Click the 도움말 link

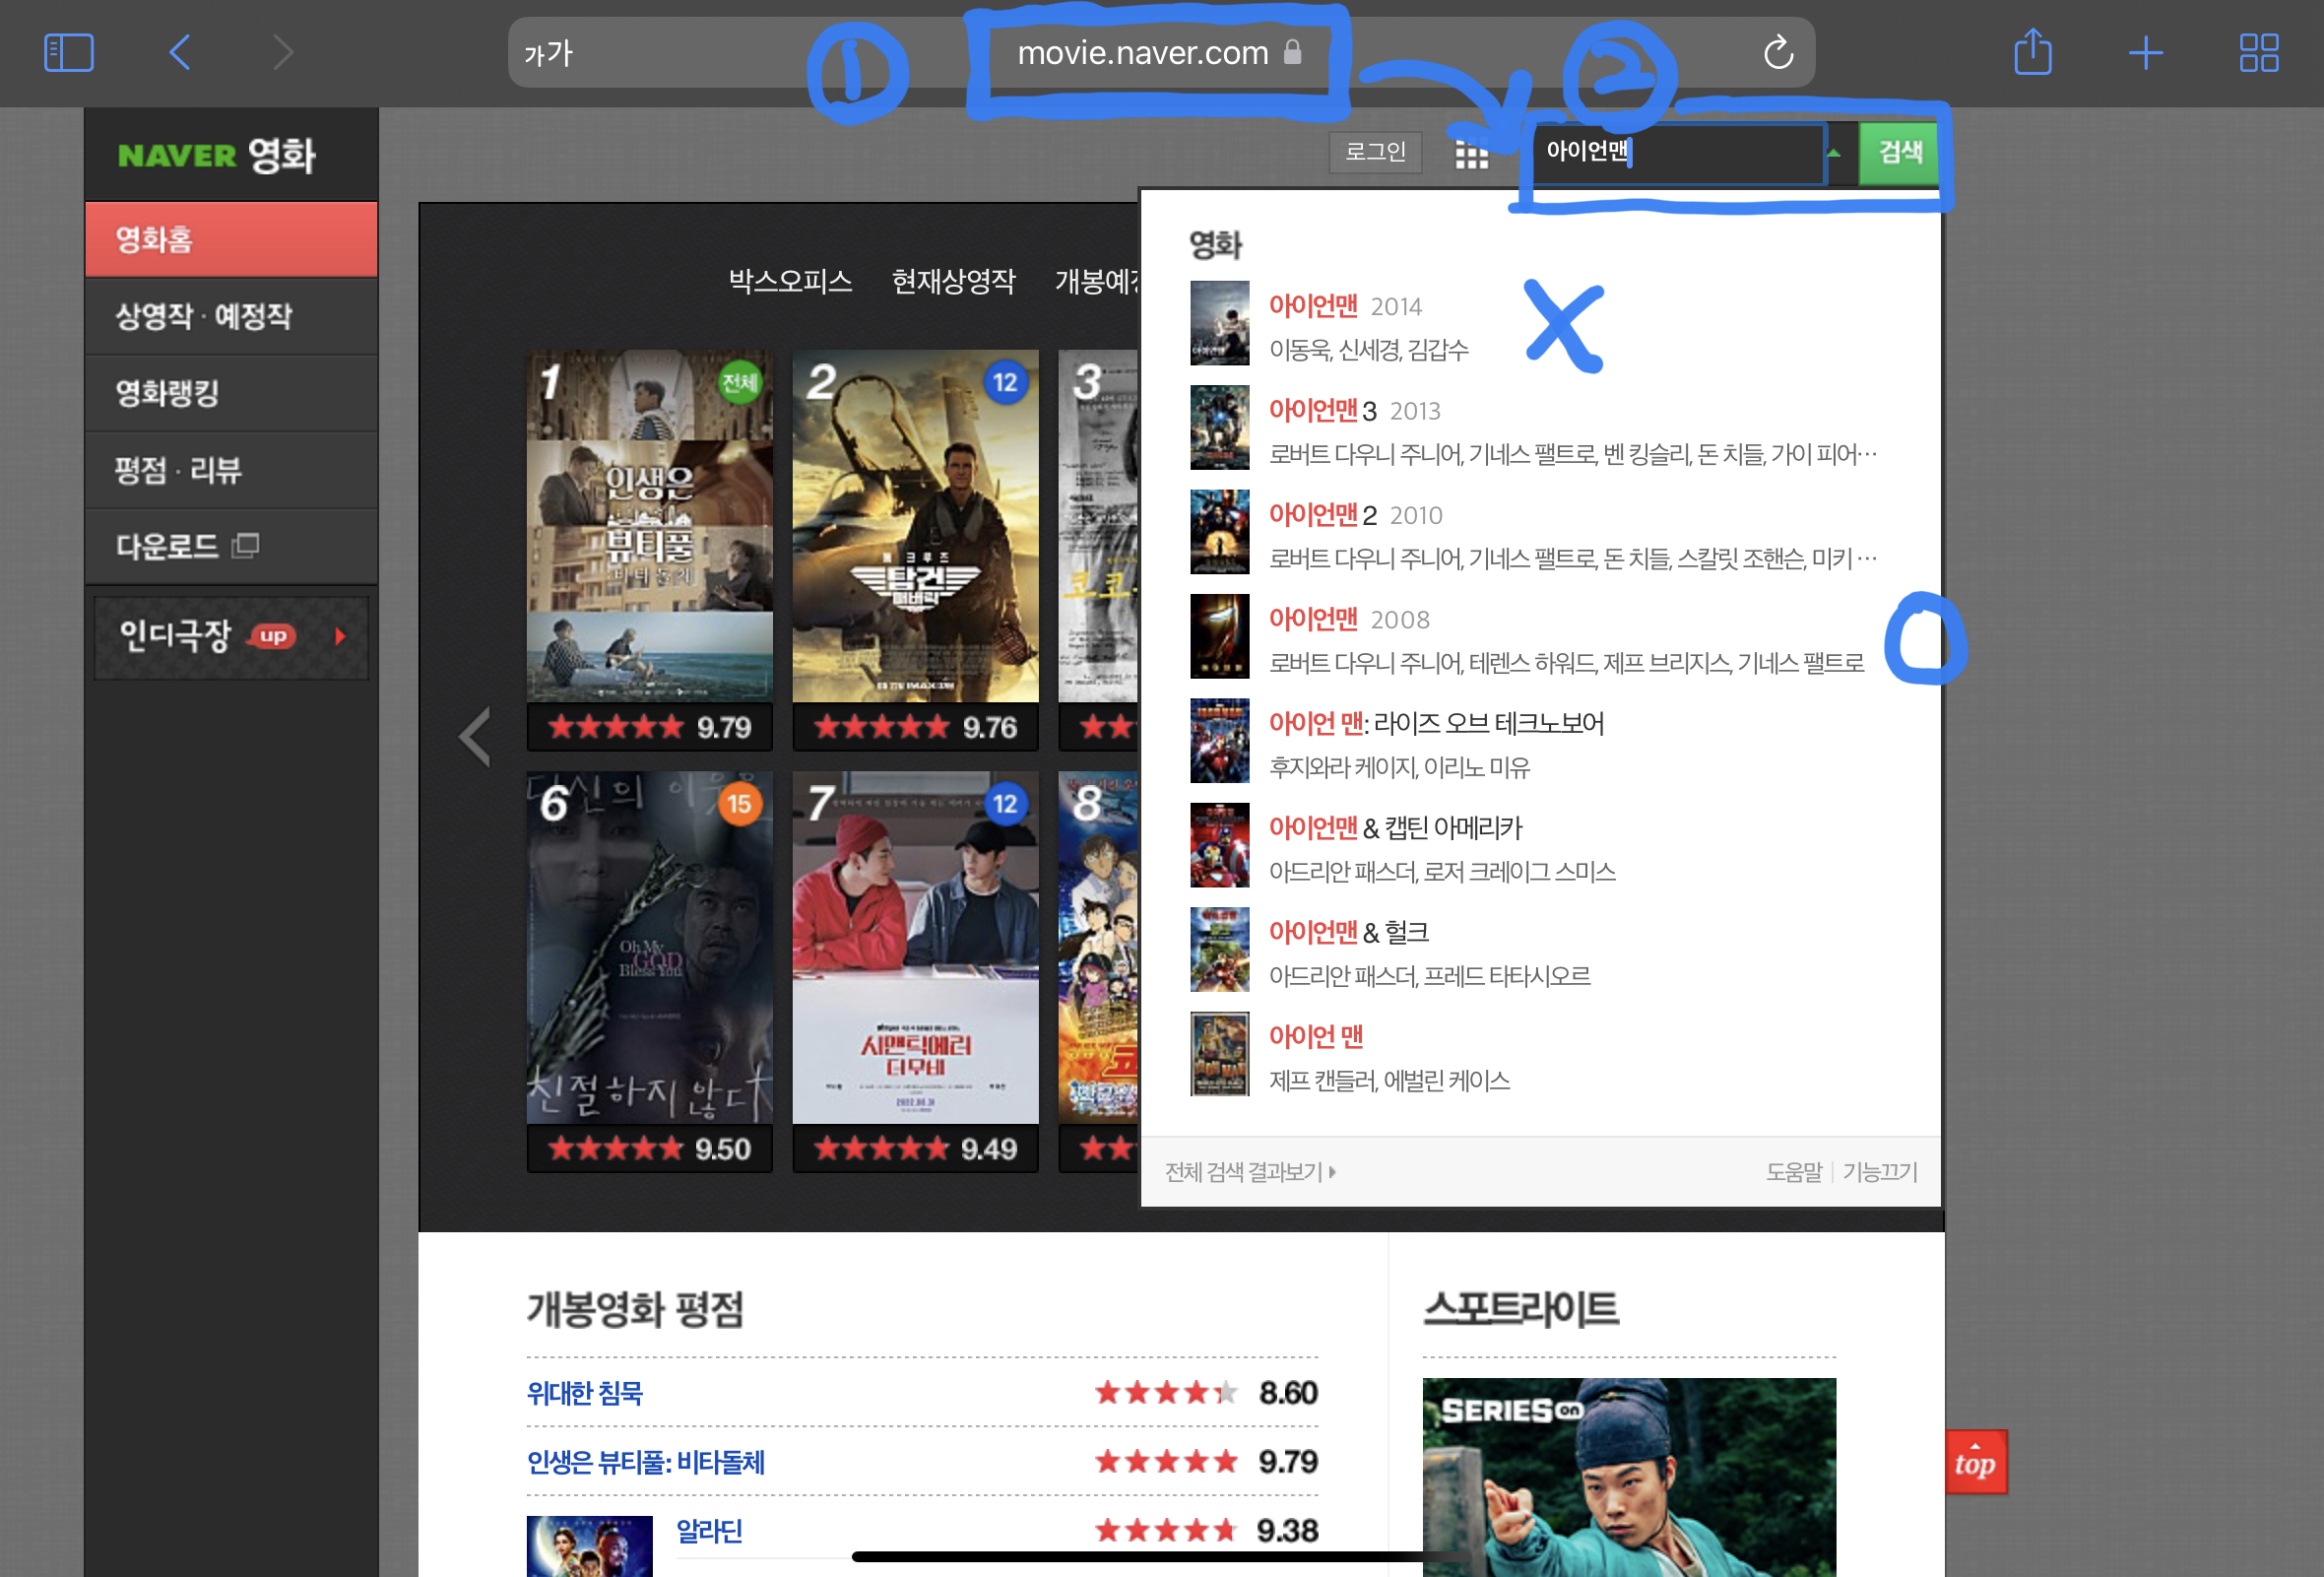[1794, 1172]
